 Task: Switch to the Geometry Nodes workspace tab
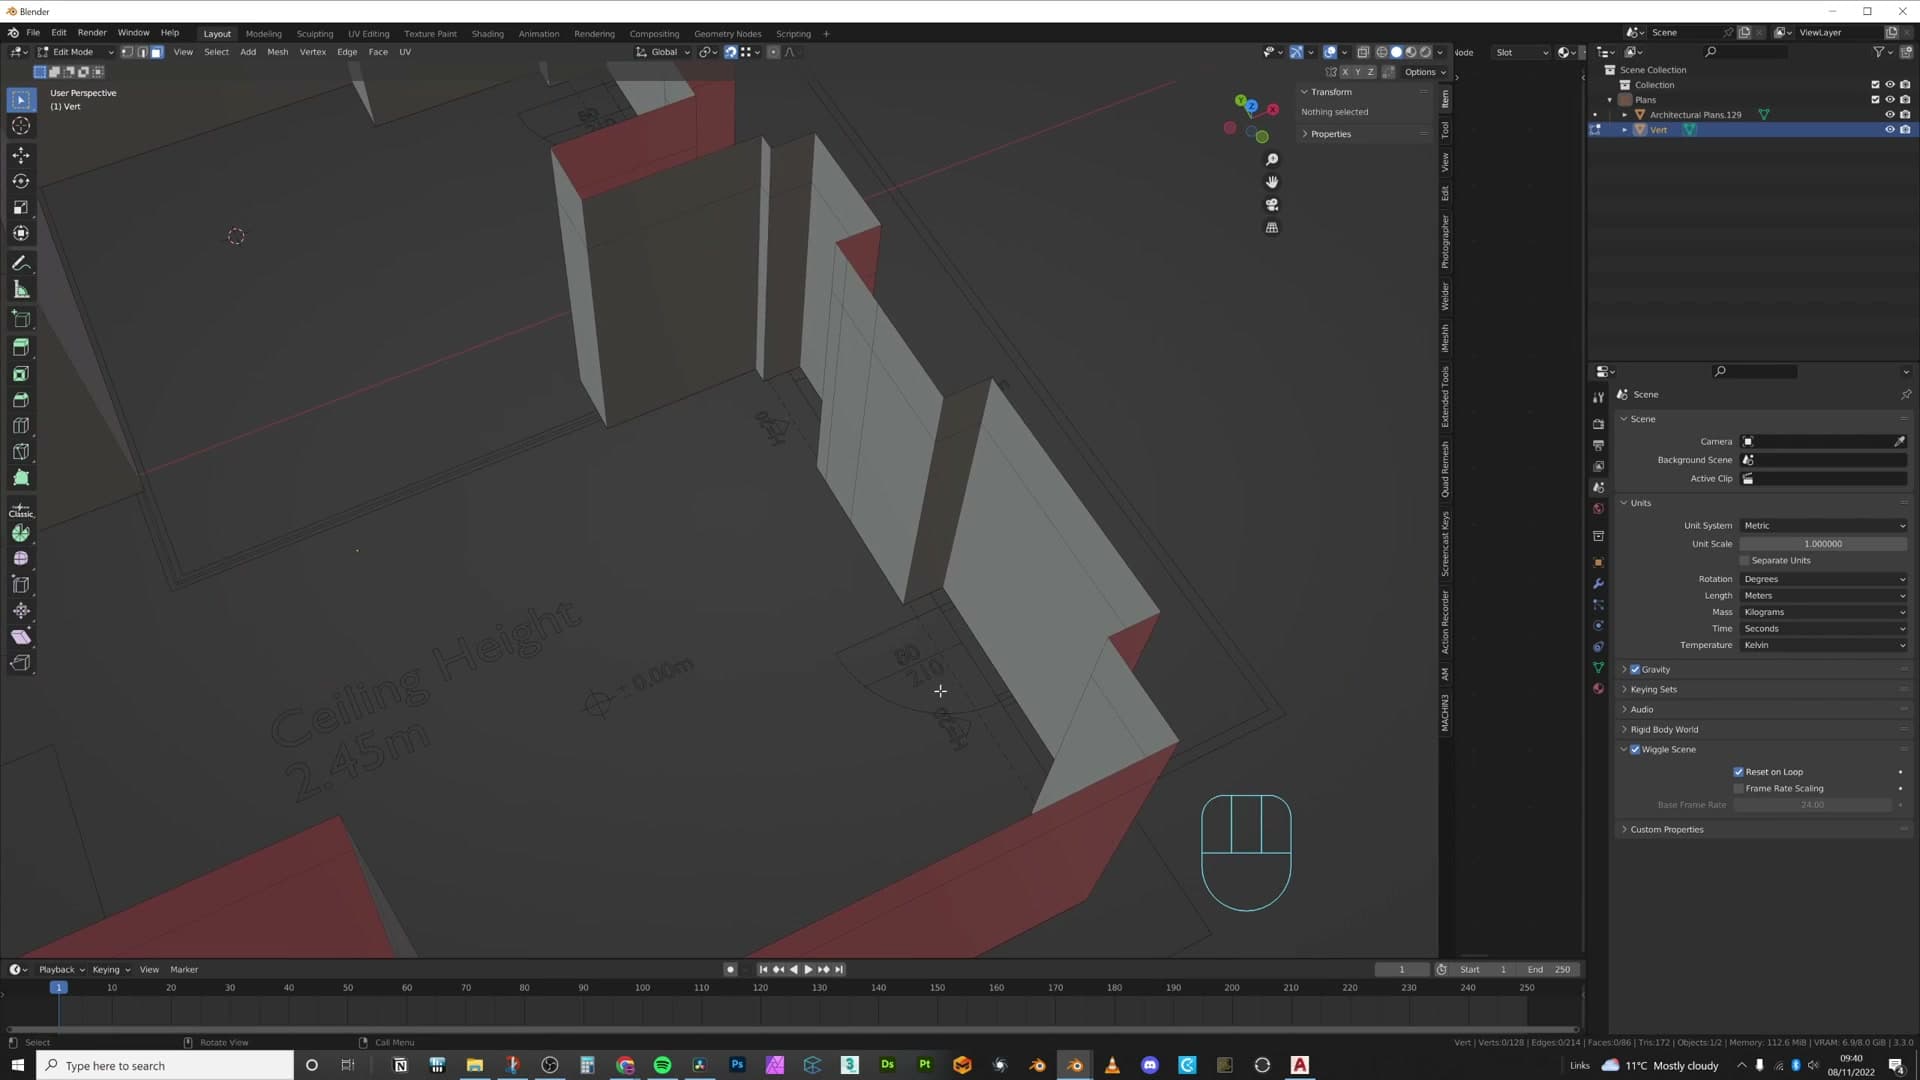click(x=728, y=34)
